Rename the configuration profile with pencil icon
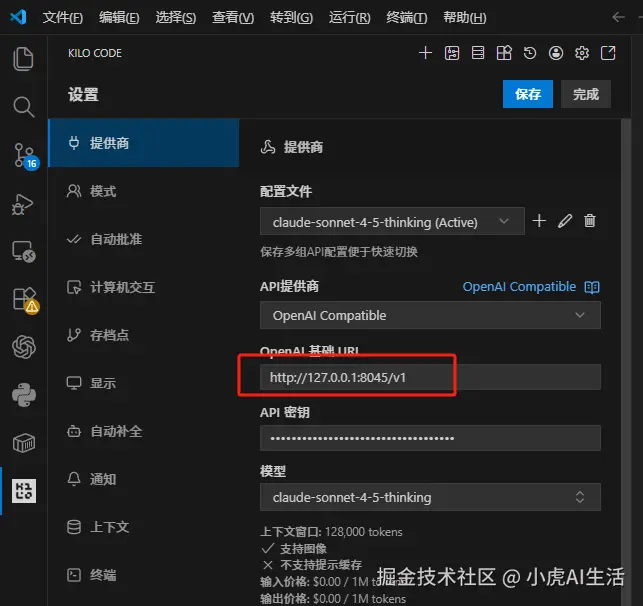643x606 pixels. click(x=565, y=221)
